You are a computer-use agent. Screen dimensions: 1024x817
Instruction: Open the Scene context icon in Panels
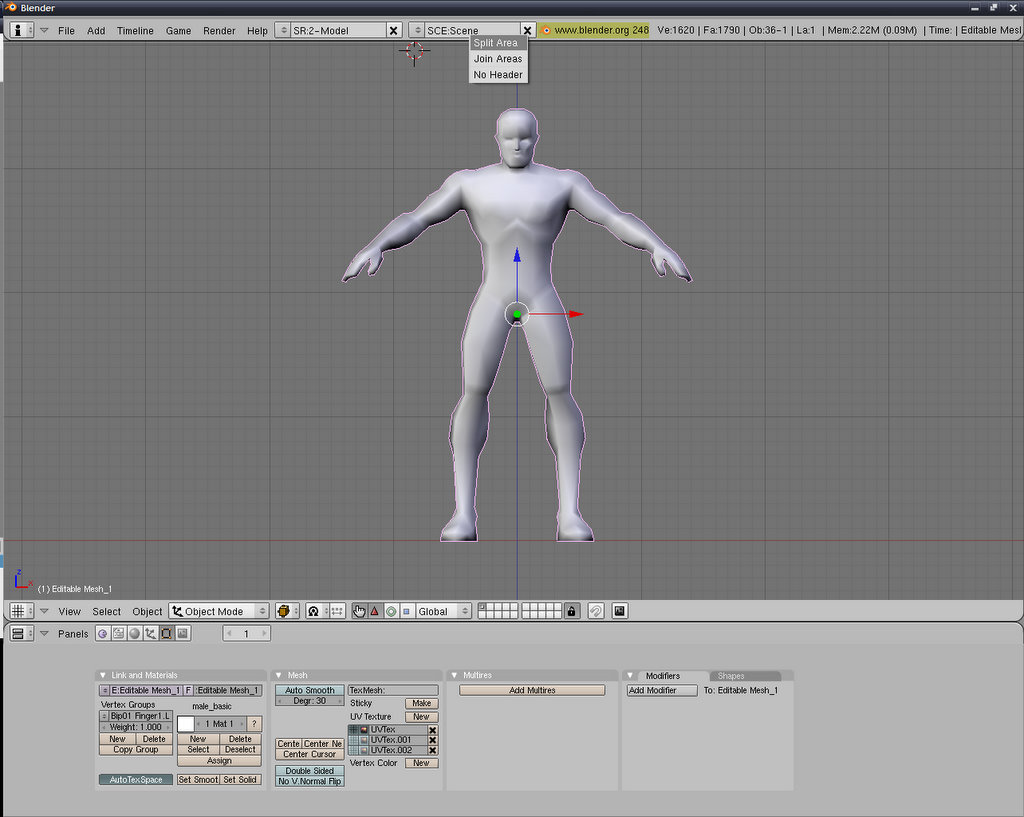tap(182, 634)
